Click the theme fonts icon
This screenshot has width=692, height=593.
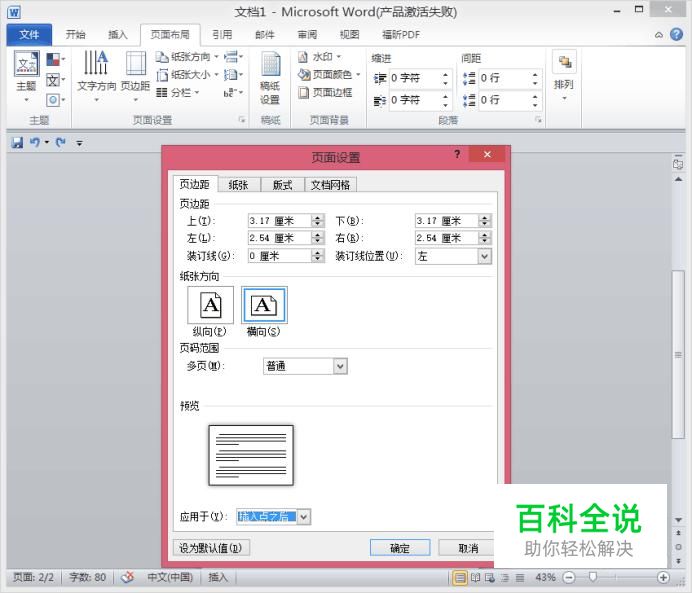pos(55,80)
